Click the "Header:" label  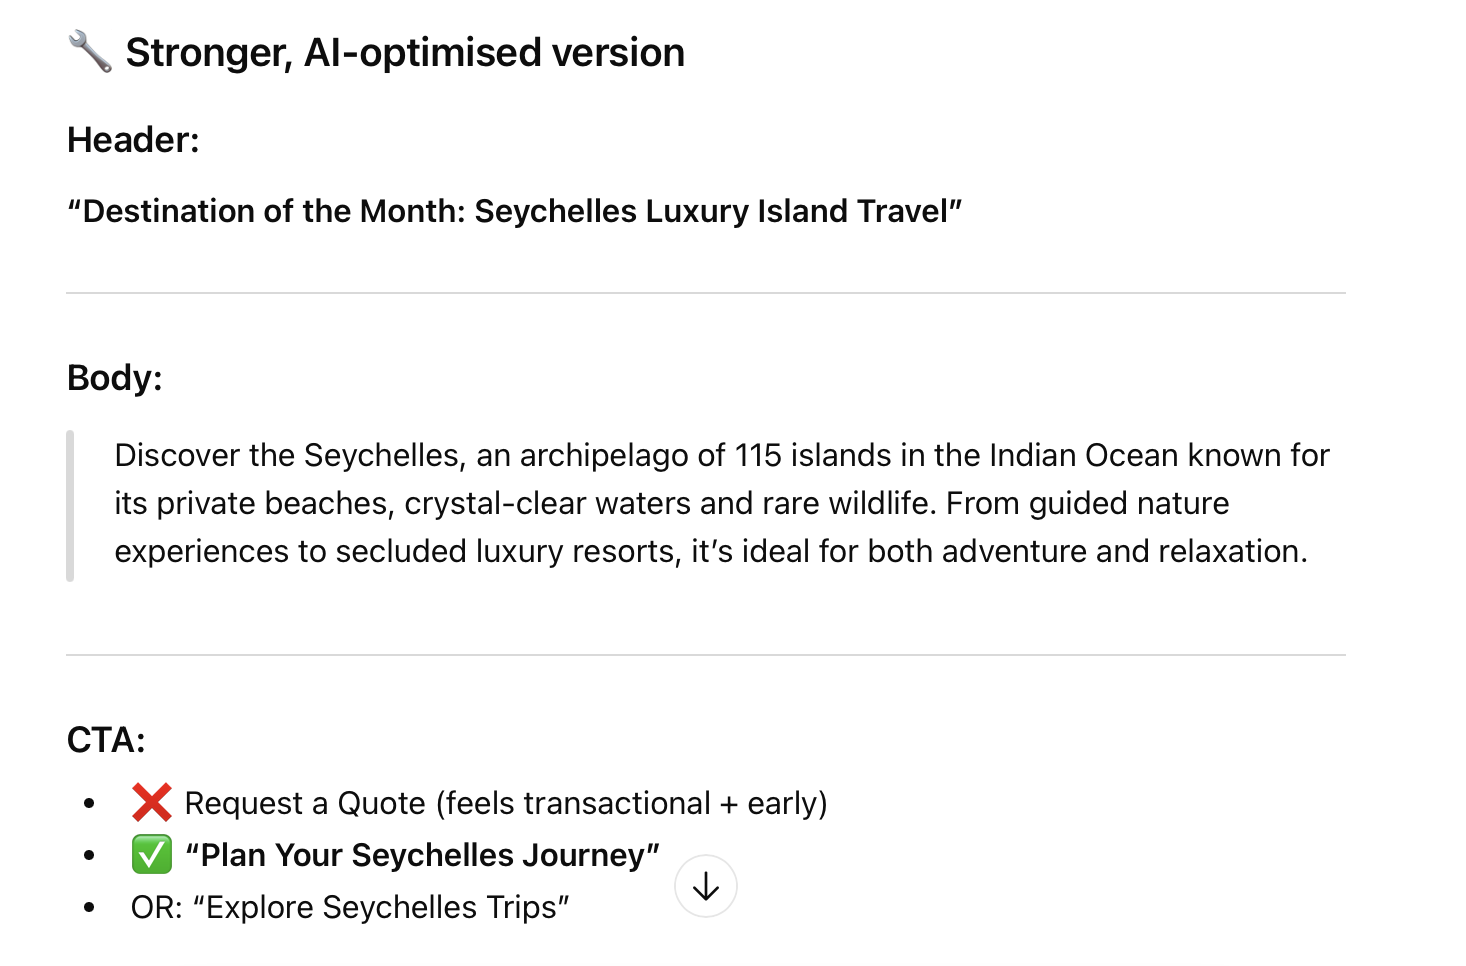133,140
